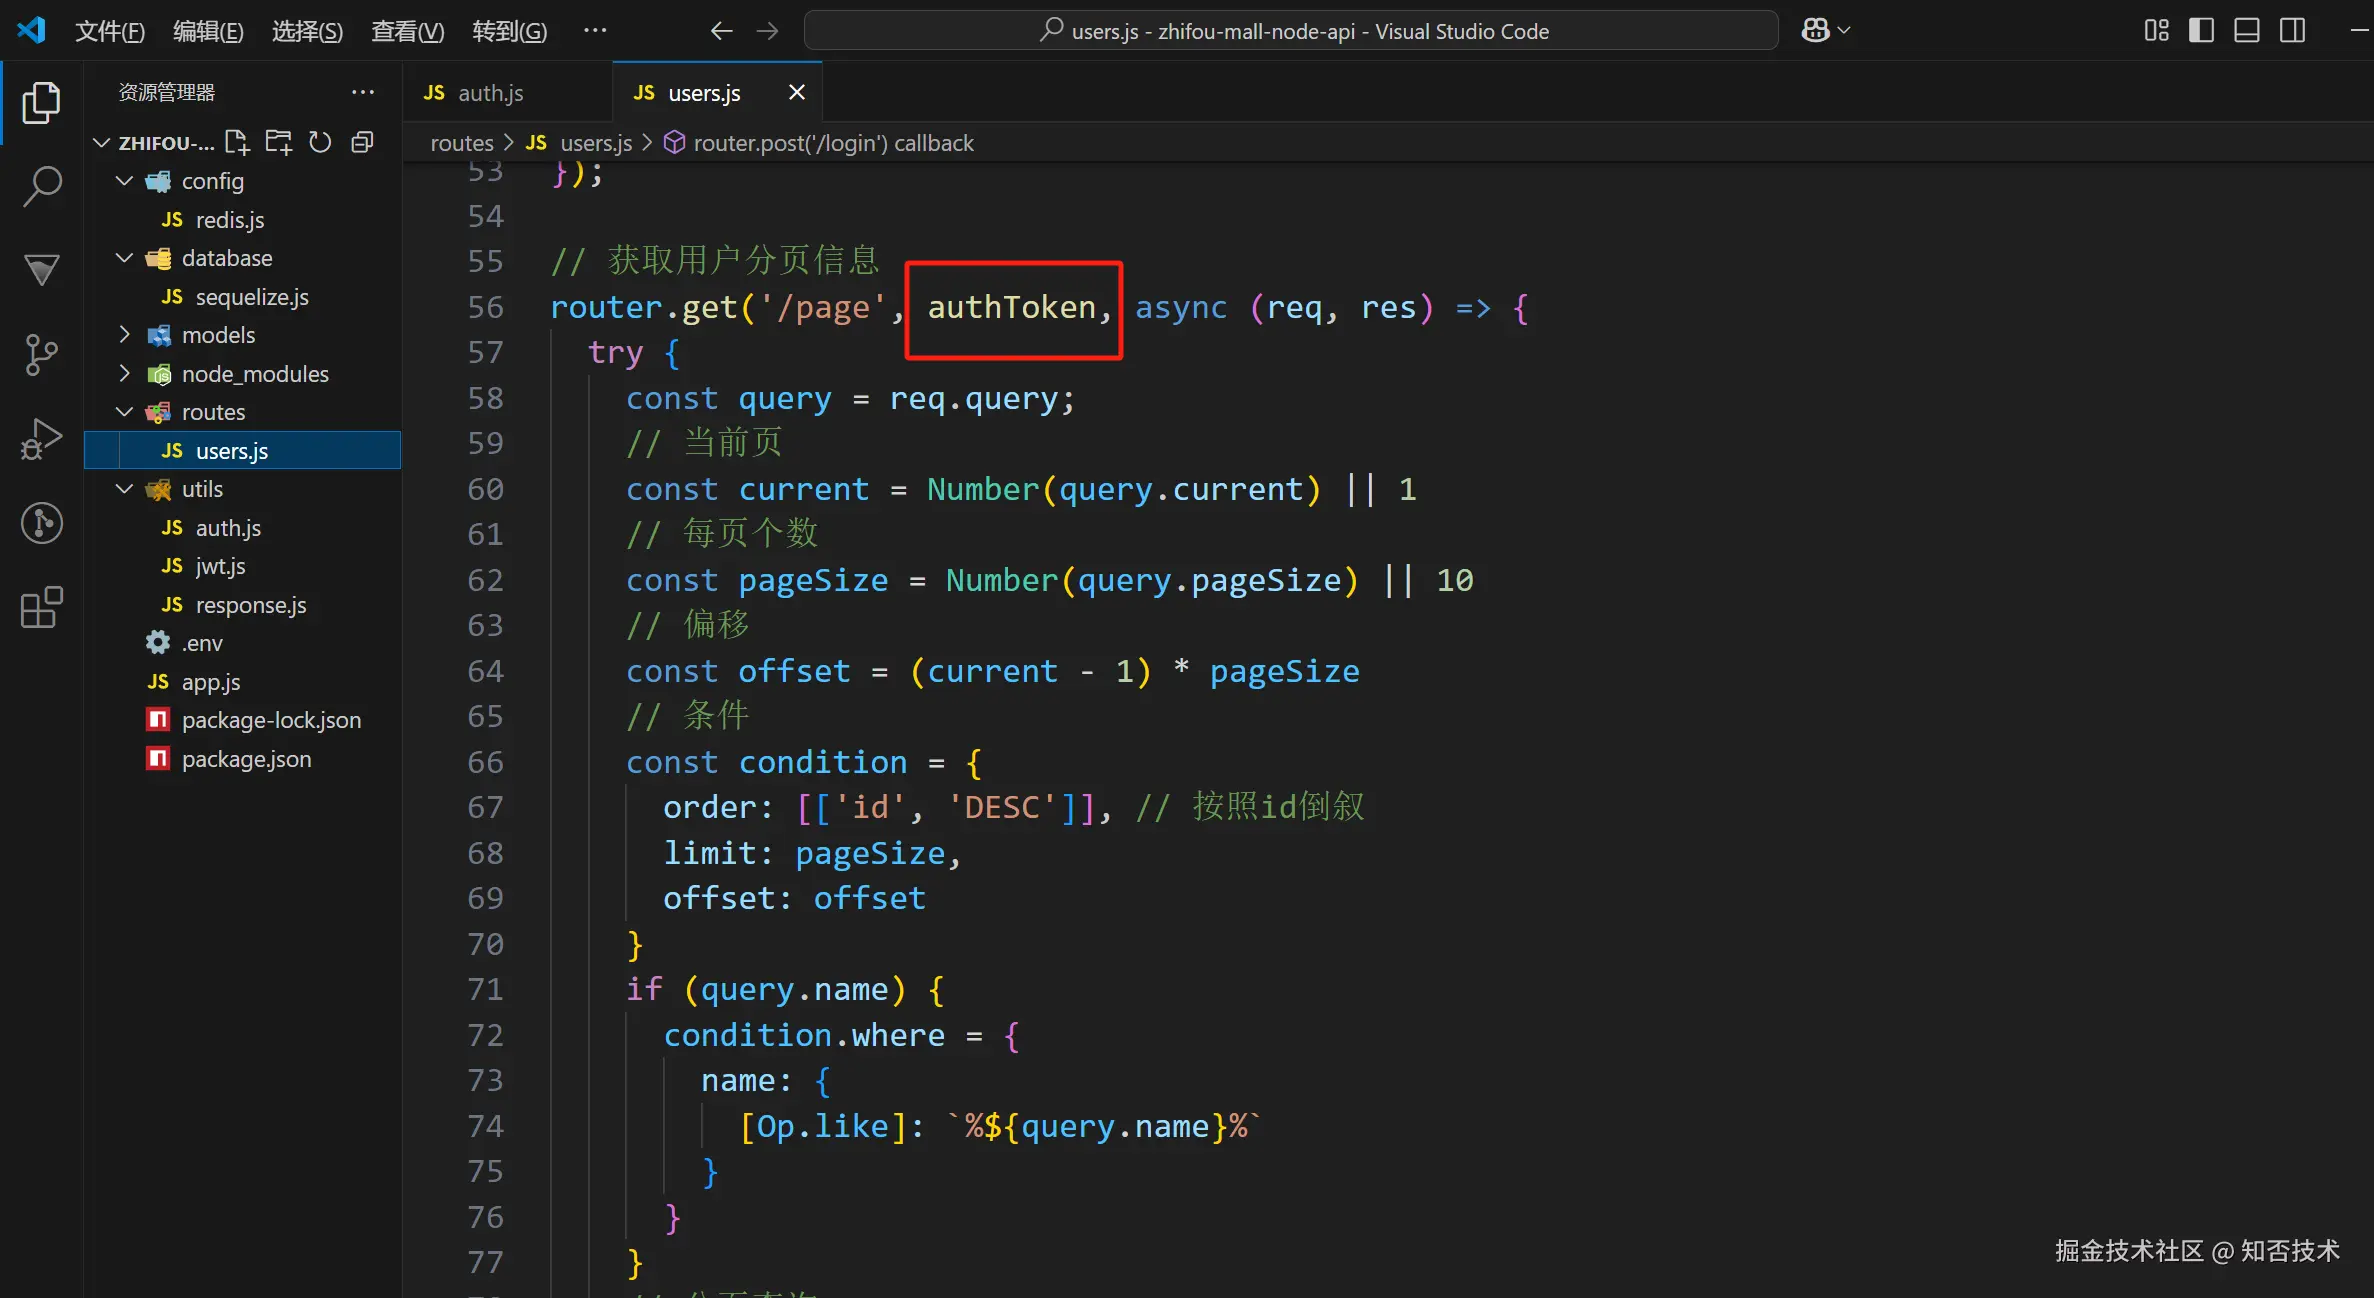Open Source Control view
This screenshot has width=2374, height=1298.
[x=42, y=355]
